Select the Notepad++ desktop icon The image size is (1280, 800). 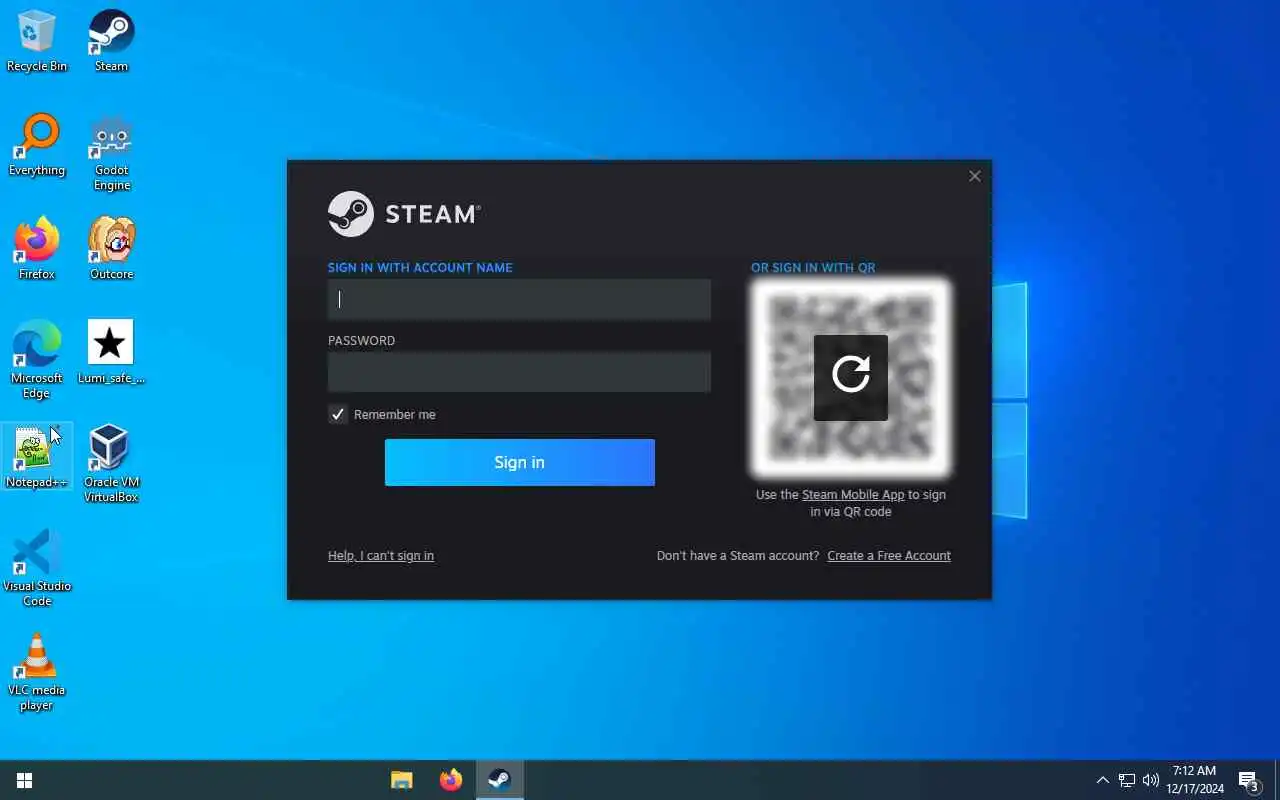coord(37,457)
